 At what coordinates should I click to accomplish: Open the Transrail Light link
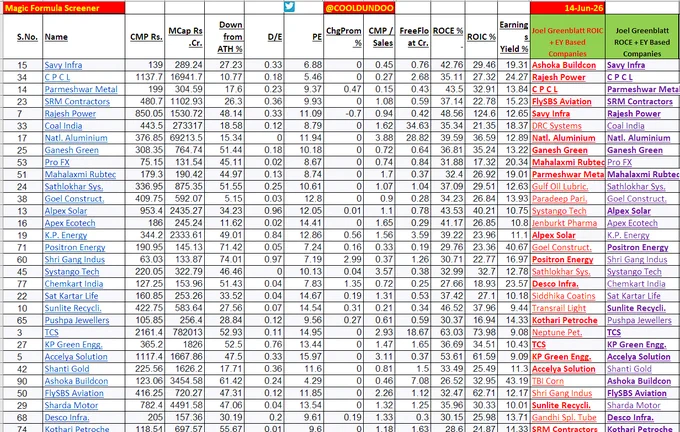[559, 308]
